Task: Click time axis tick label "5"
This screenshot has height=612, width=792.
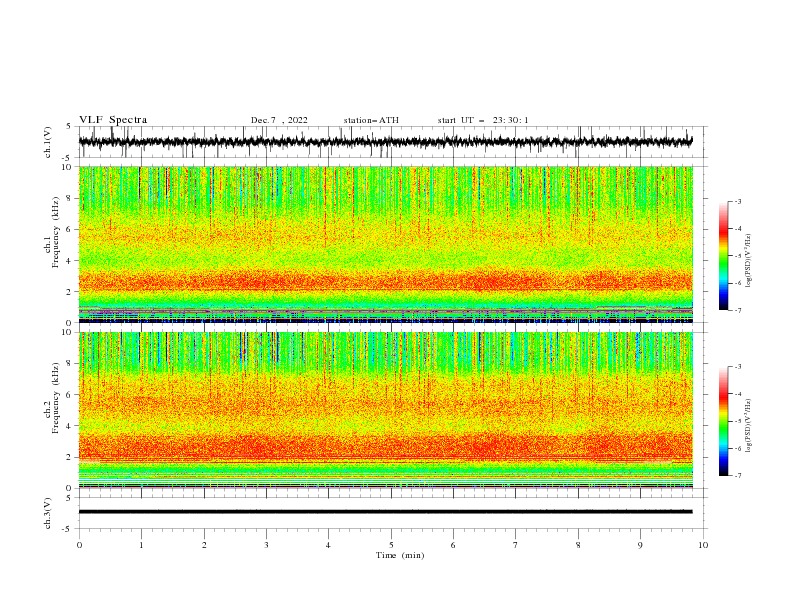Action: click(x=391, y=545)
